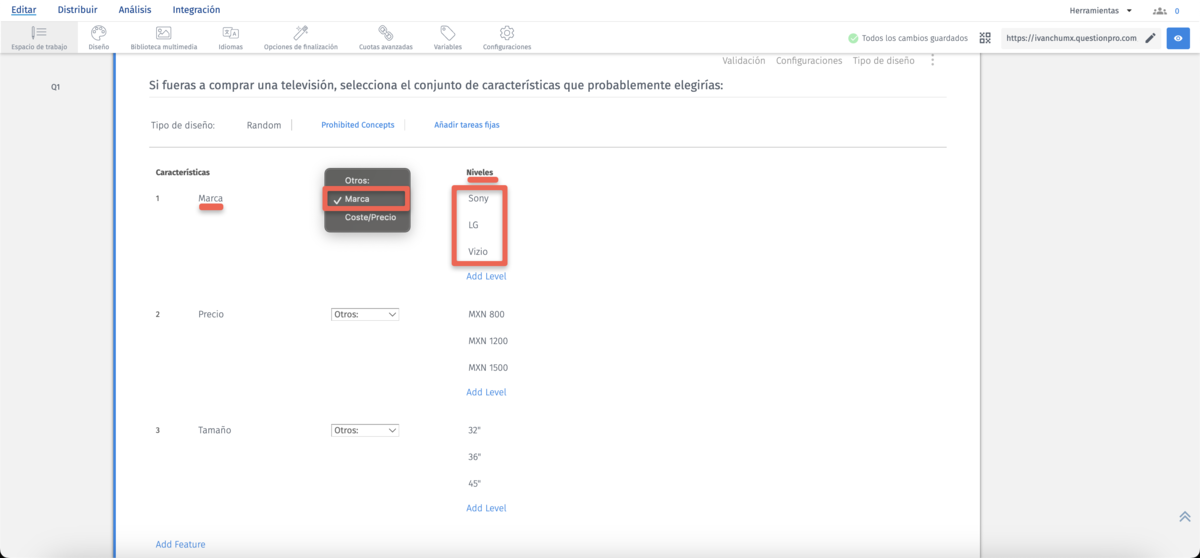Click the QR code icon
This screenshot has width=1200, height=558.
point(985,38)
